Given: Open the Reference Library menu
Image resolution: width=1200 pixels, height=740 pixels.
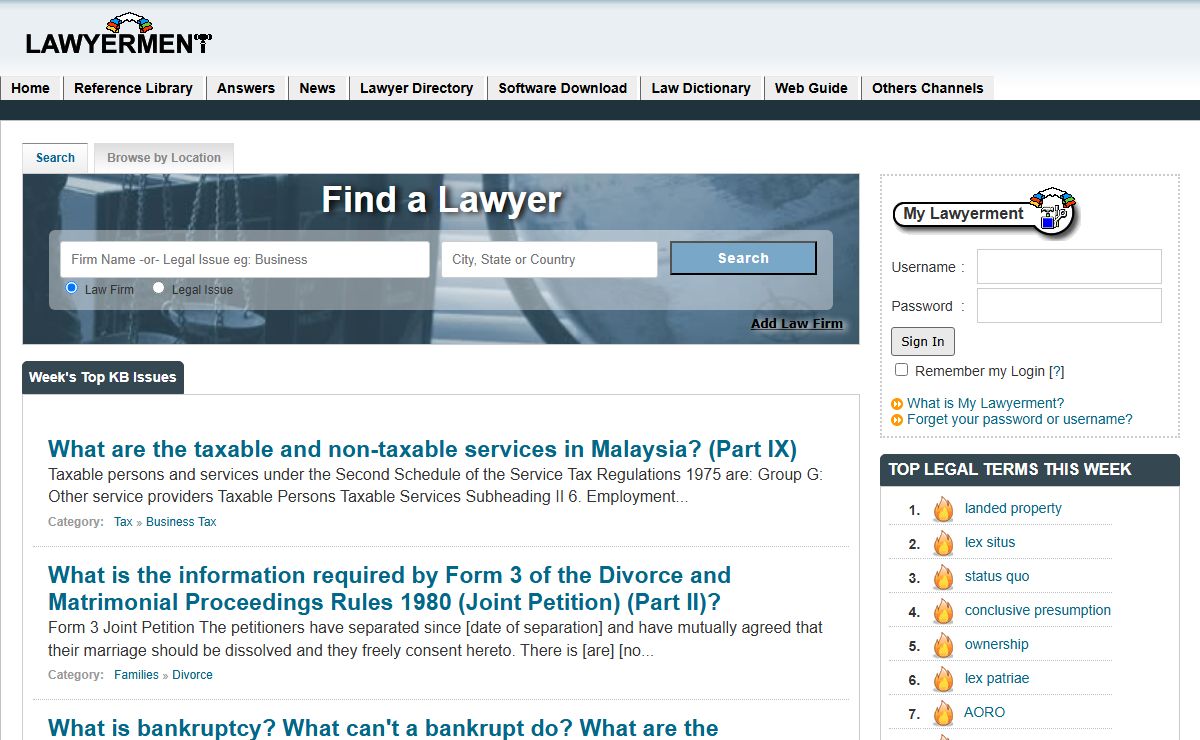Looking at the screenshot, I should click(x=133, y=88).
